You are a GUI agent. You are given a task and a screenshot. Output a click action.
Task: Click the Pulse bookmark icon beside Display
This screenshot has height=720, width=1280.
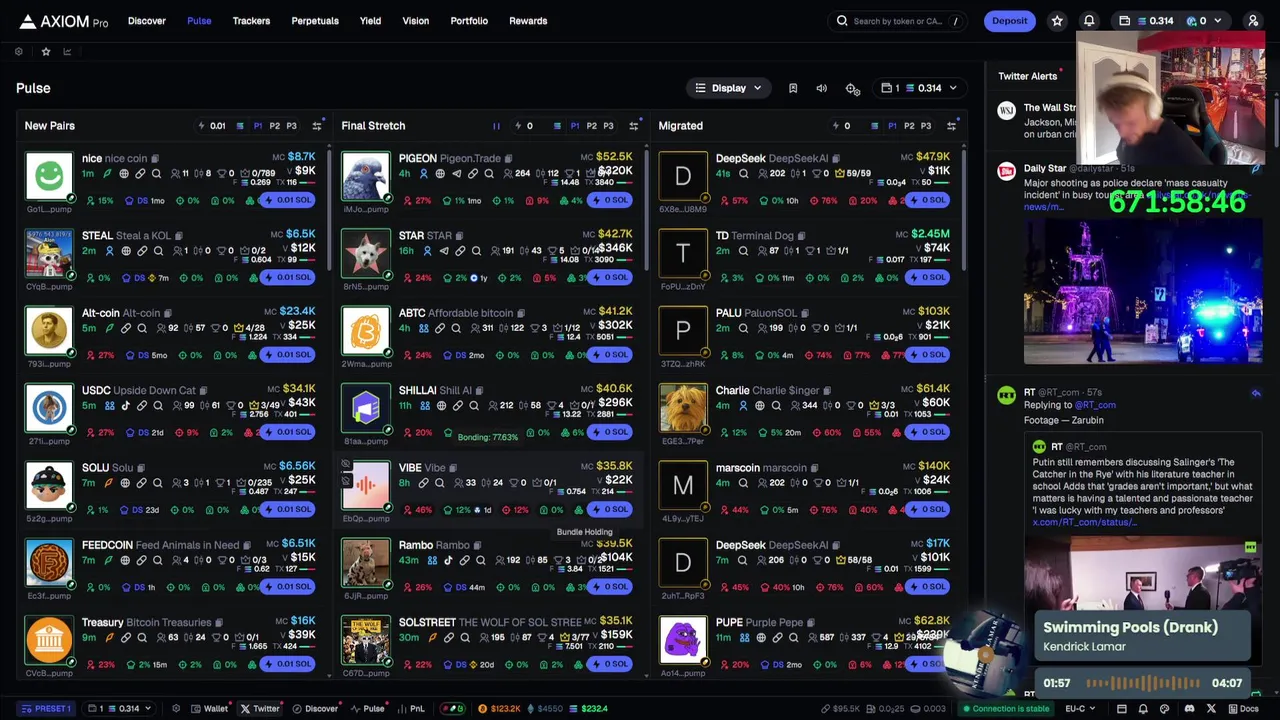793,88
